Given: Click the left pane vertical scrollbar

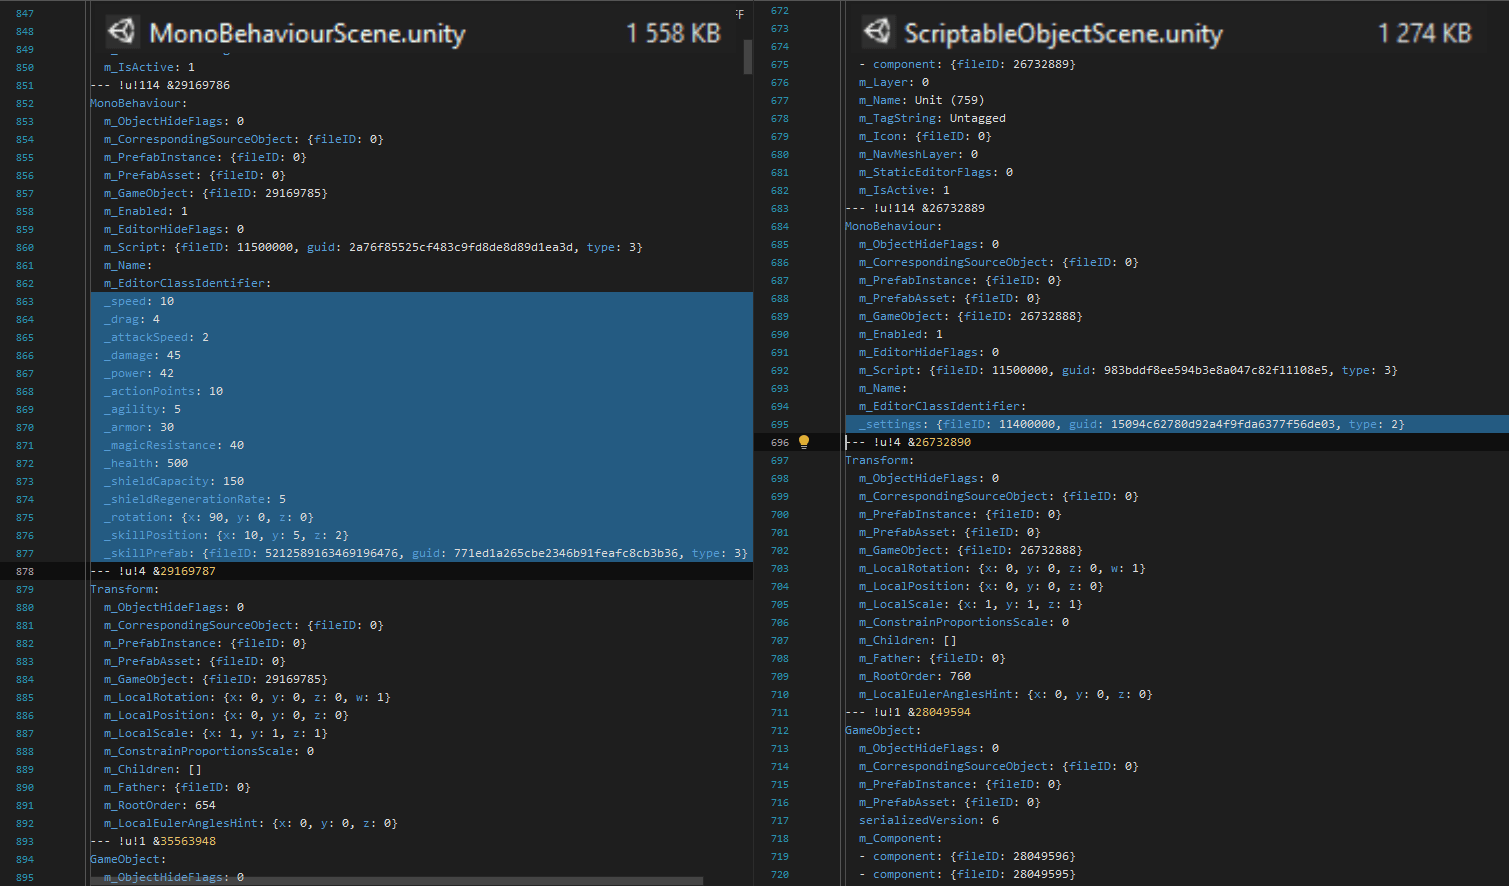Looking at the screenshot, I should [746, 57].
